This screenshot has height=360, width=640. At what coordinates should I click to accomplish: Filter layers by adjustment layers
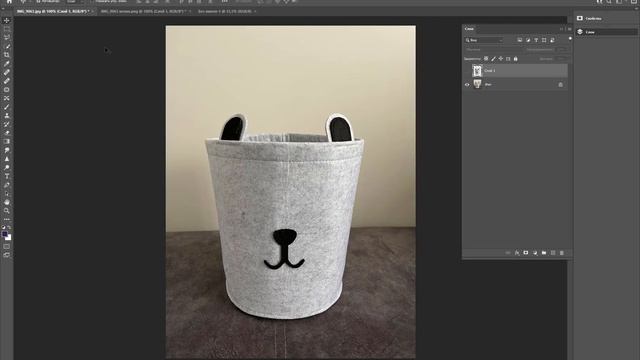click(x=528, y=40)
